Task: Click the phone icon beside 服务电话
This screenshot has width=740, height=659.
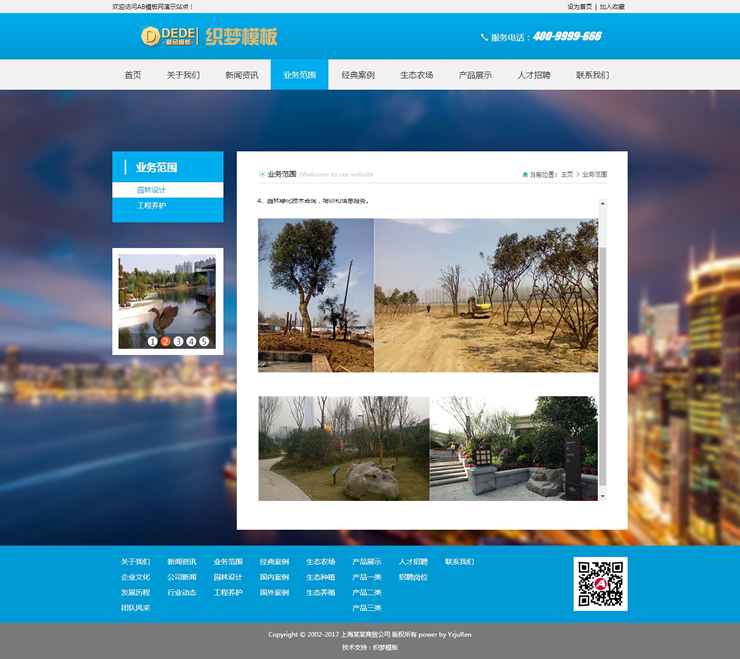Action: [484, 37]
